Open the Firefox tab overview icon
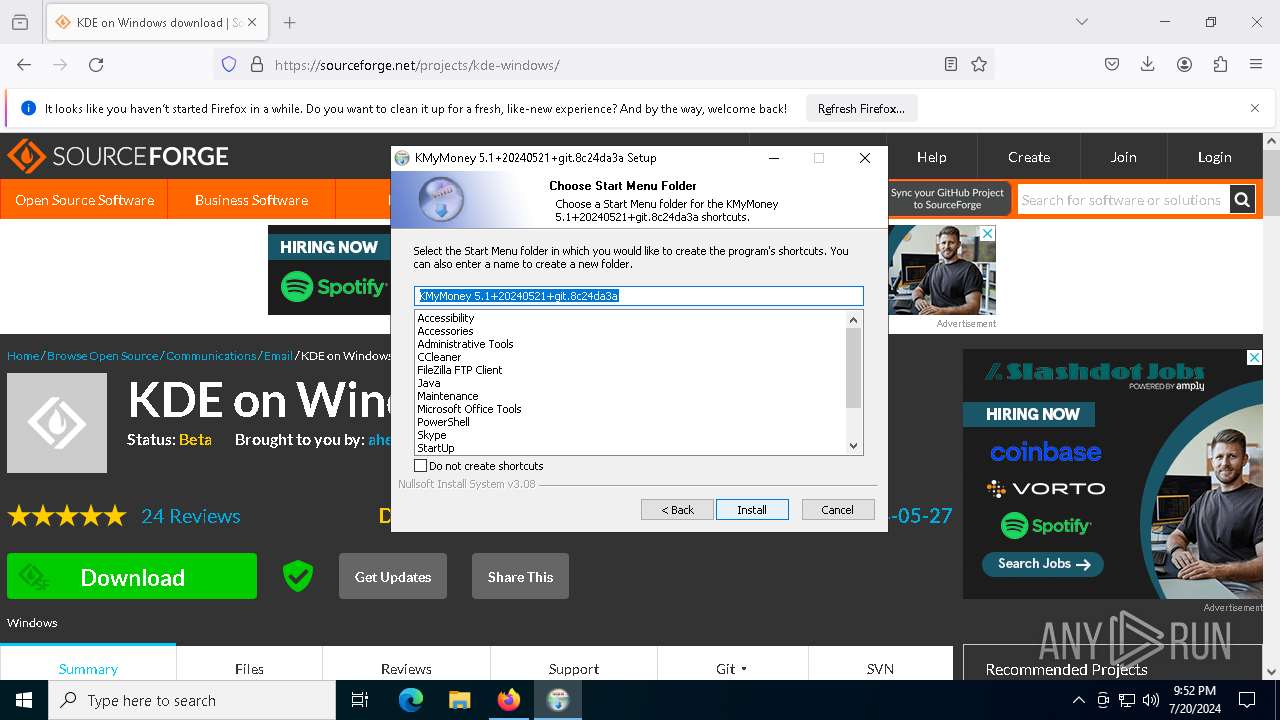Viewport: 1280px width, 720px height. pos(20,22)
